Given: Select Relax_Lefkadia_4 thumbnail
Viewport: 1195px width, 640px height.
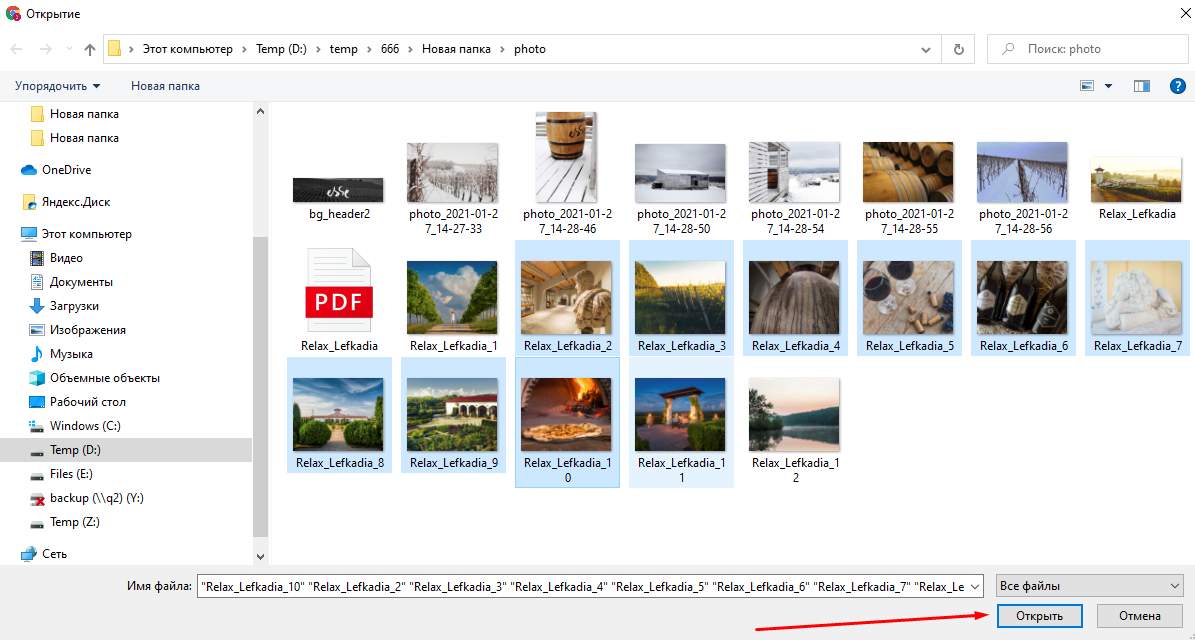Looking at the screenshot, I should coord(795,298).
